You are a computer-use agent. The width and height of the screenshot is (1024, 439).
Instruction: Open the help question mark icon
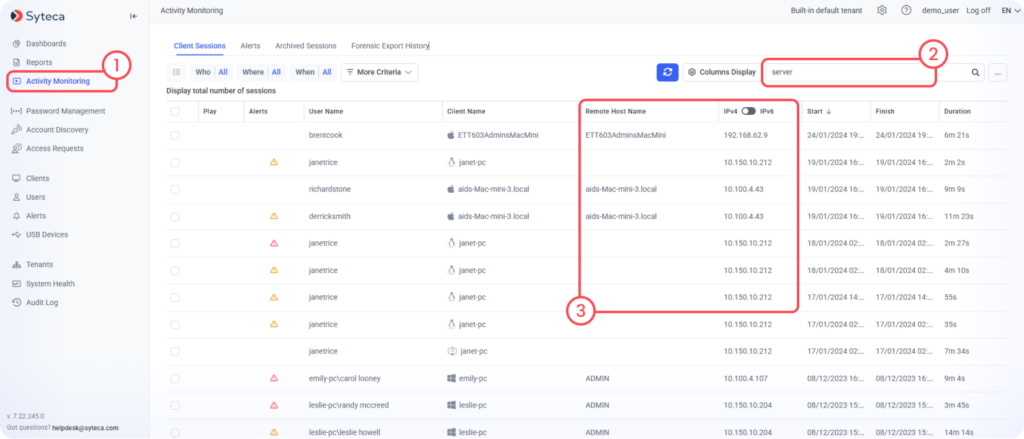(906, 10)
